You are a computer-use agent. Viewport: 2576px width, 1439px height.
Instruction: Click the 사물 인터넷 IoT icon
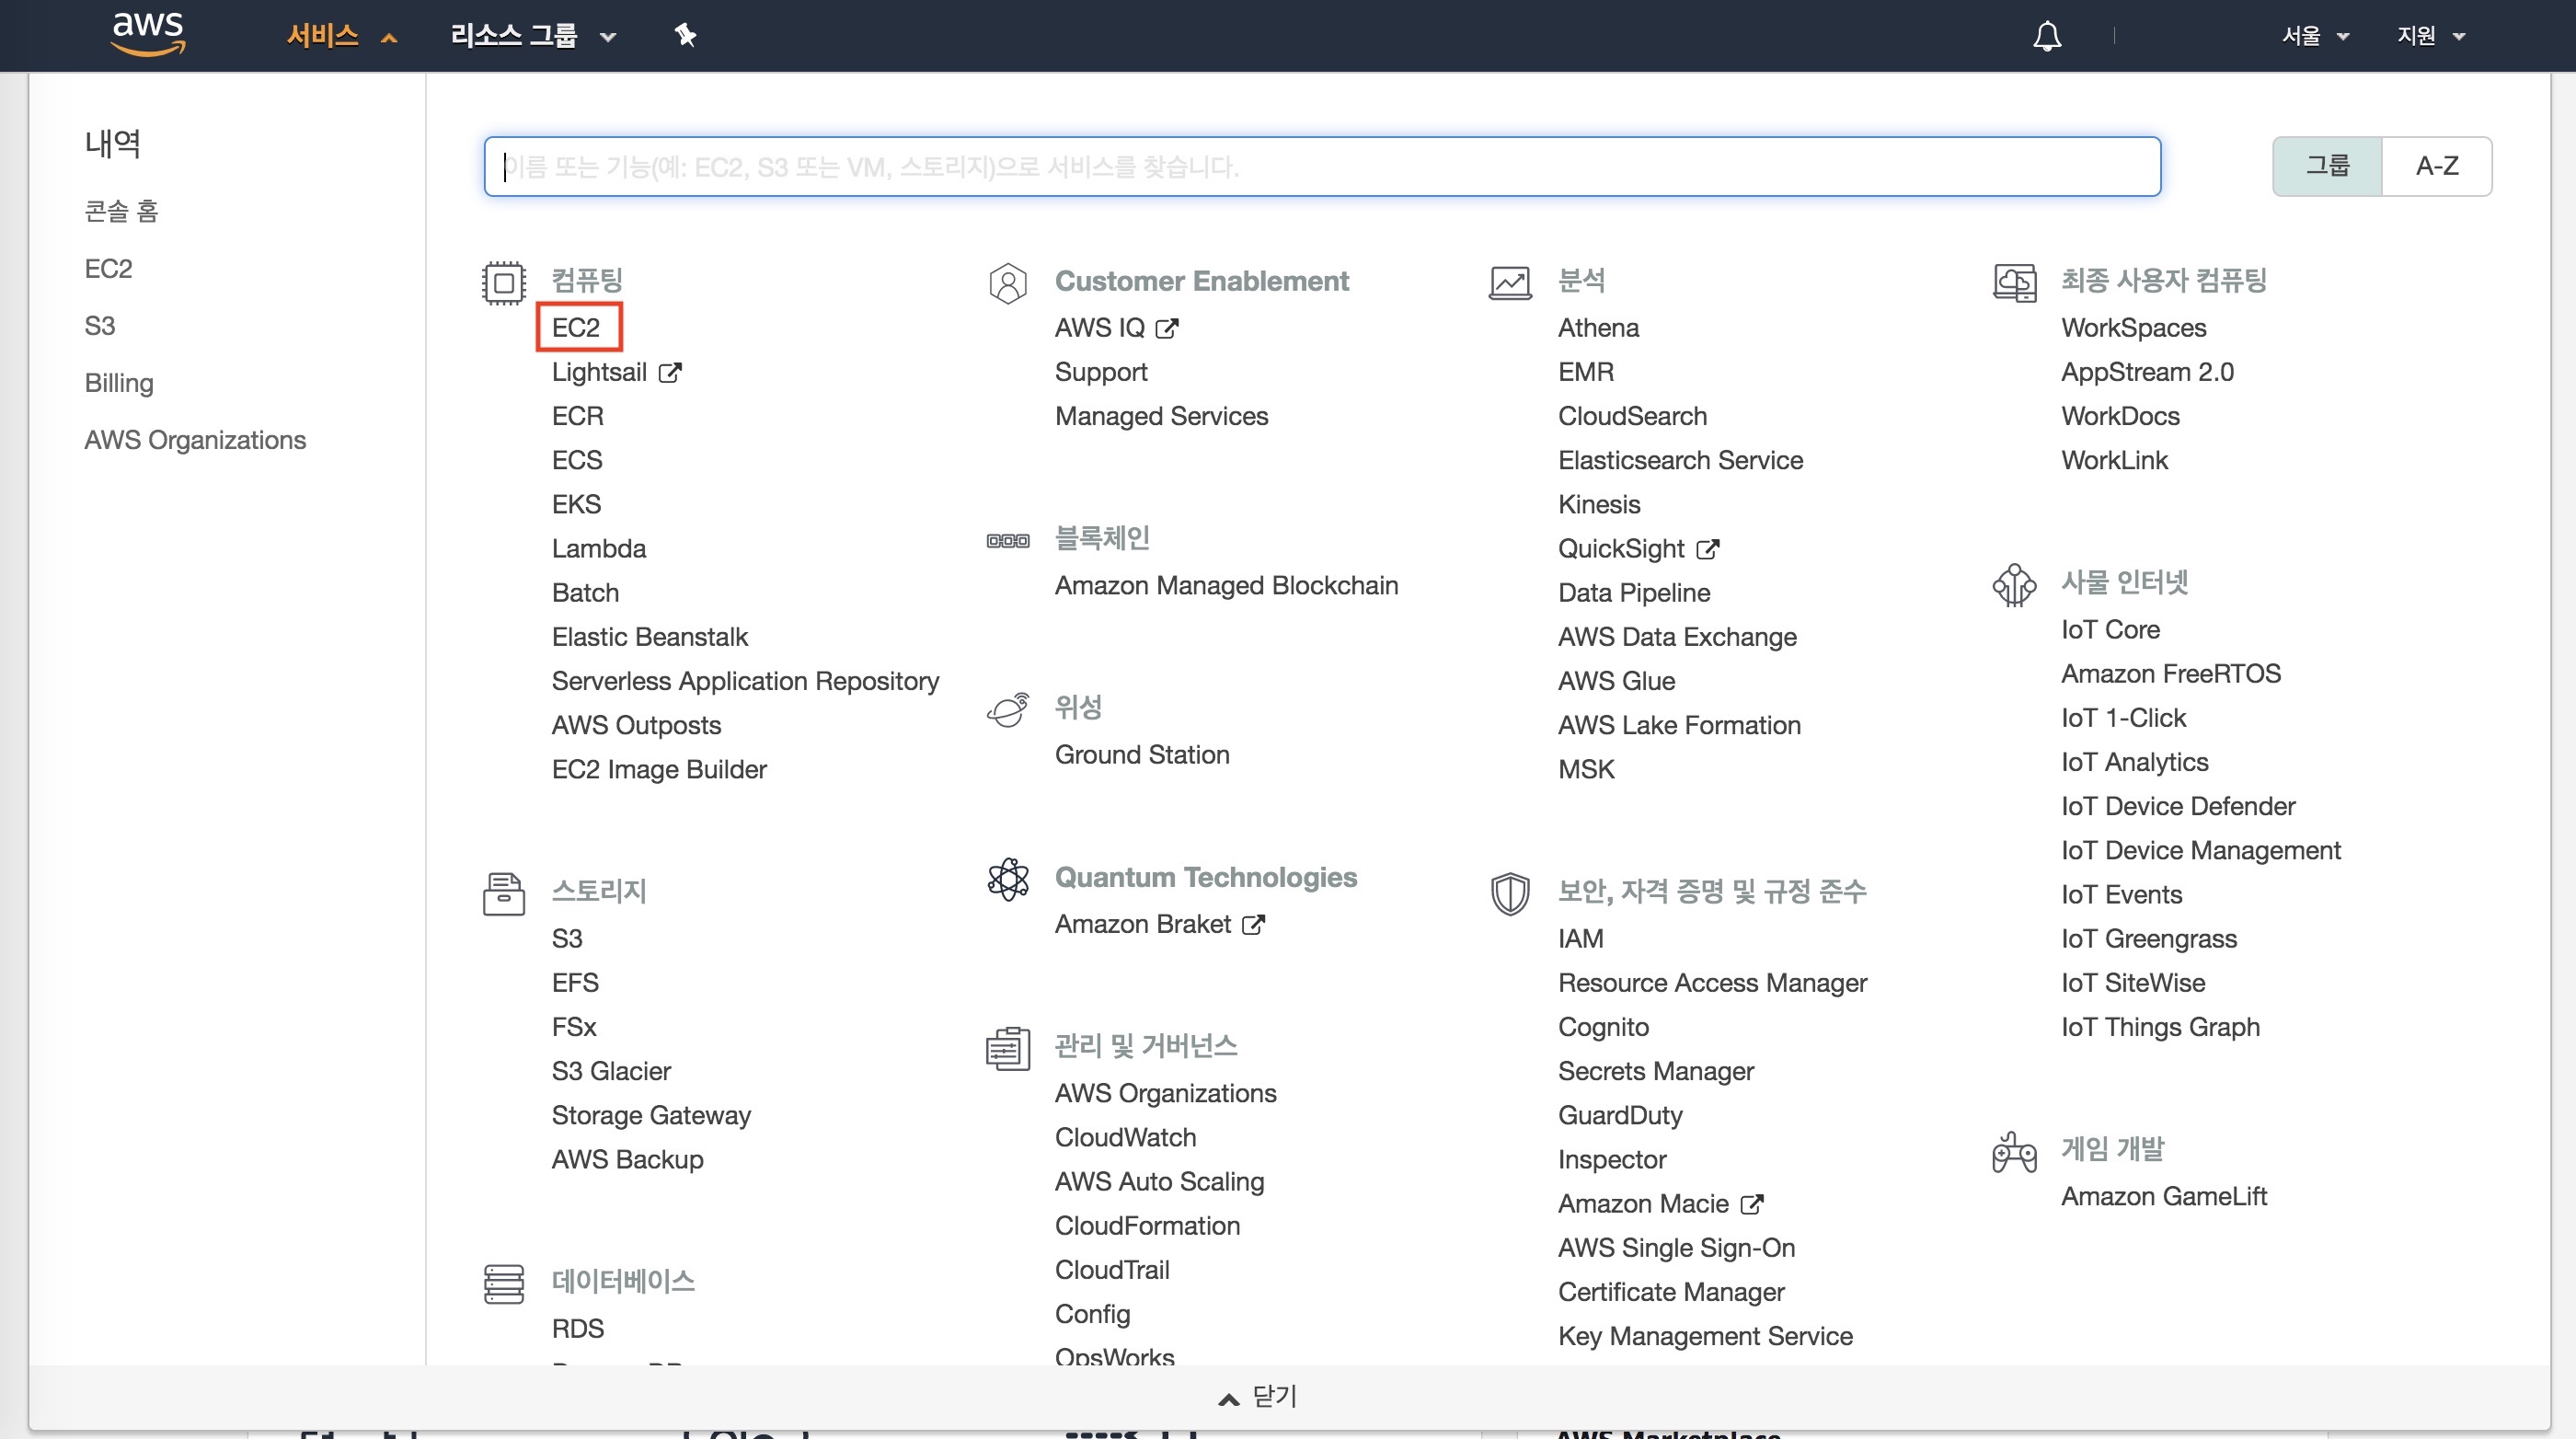tap(2012, 582)
